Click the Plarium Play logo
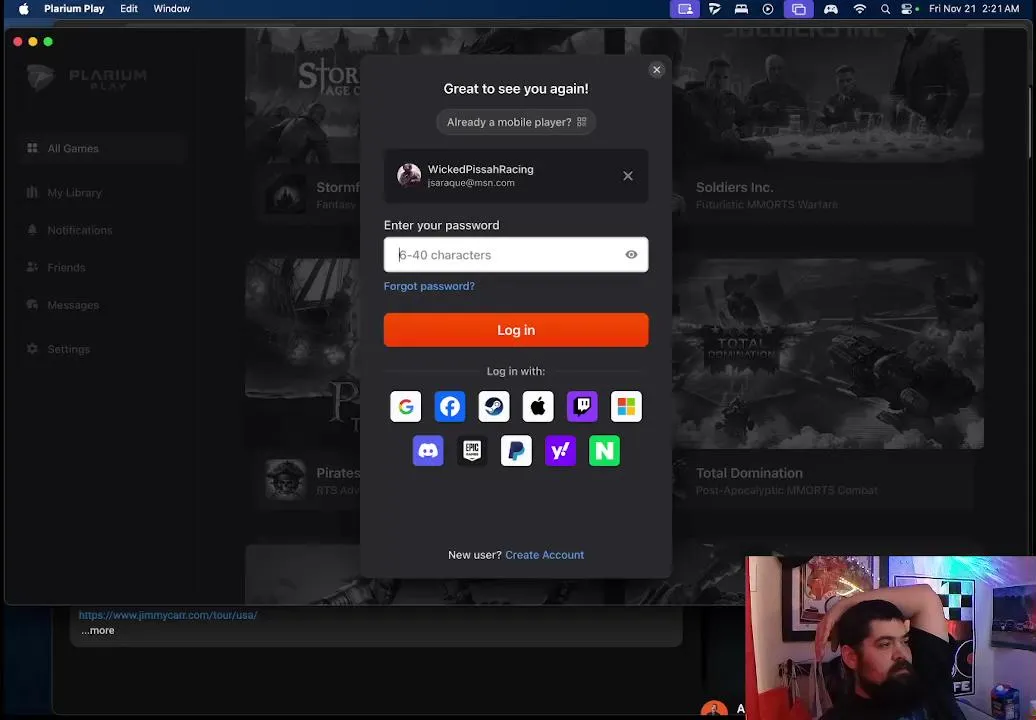1036x720 pixels. [87, 78]
